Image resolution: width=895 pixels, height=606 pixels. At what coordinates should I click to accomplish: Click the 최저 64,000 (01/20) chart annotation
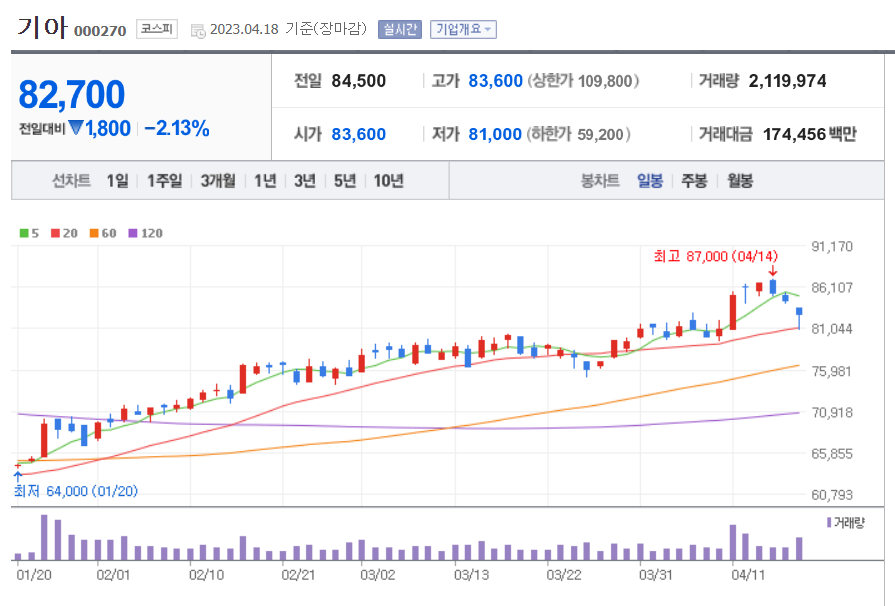pyautogui.click(x=75, y=491)
